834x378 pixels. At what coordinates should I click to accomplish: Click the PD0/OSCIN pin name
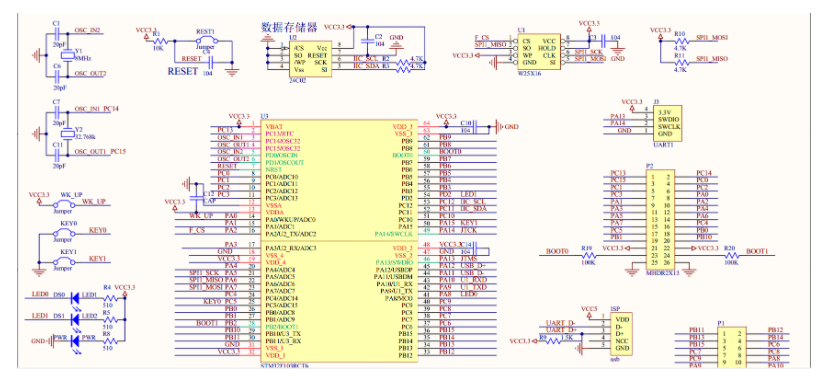coord(282,155)
